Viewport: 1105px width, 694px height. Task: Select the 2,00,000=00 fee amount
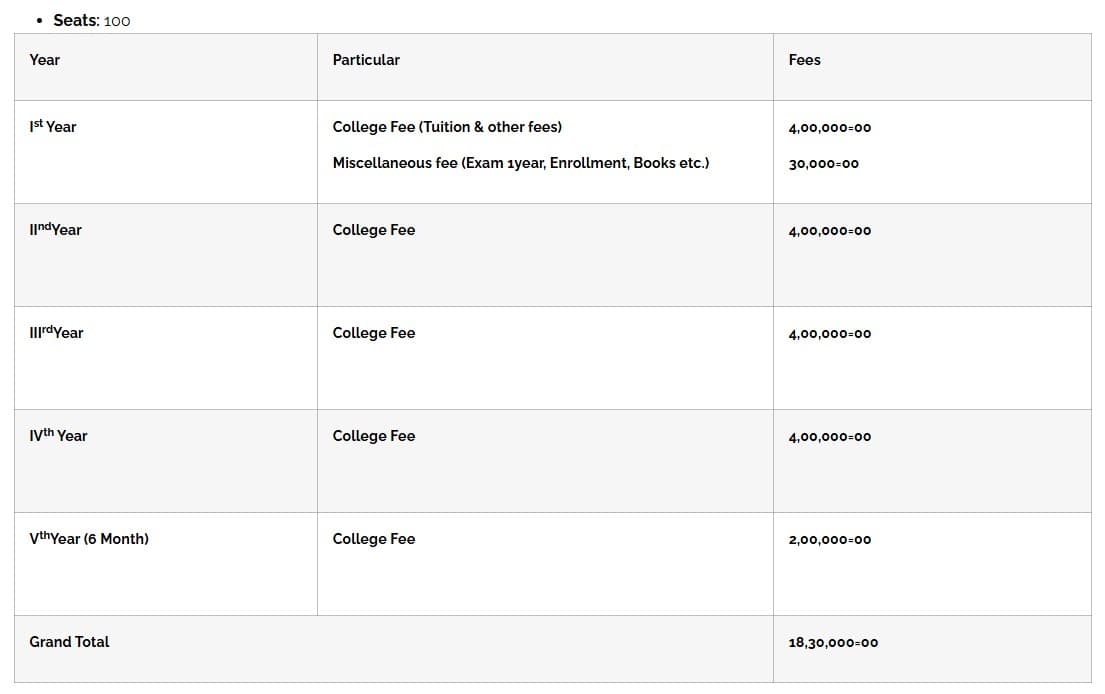point(829,540)
